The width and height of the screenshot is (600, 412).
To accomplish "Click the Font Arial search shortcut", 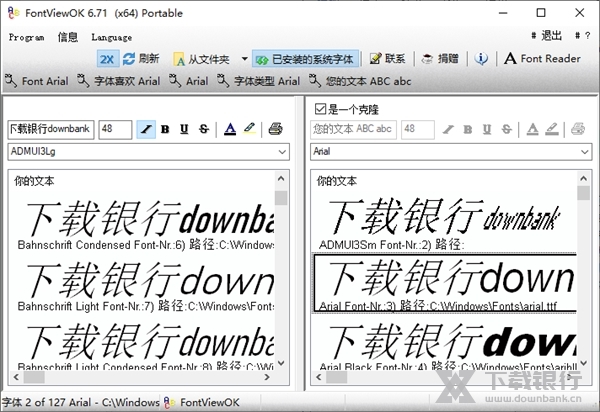I will click(x=37, y=81).
